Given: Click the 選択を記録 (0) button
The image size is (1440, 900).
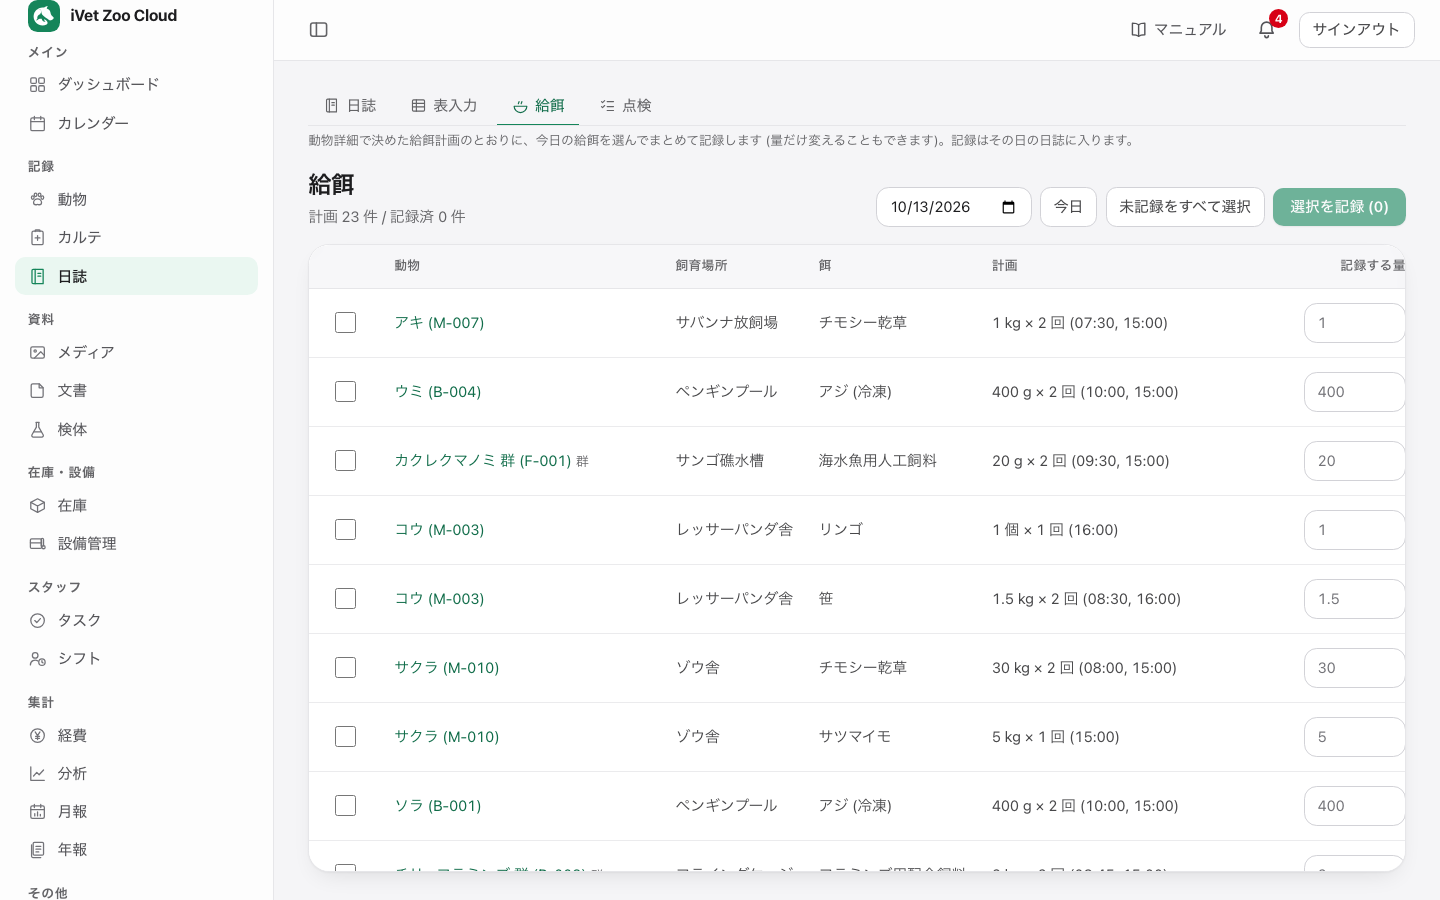Looking at the screenshot, I should [x=1339, y=207].
